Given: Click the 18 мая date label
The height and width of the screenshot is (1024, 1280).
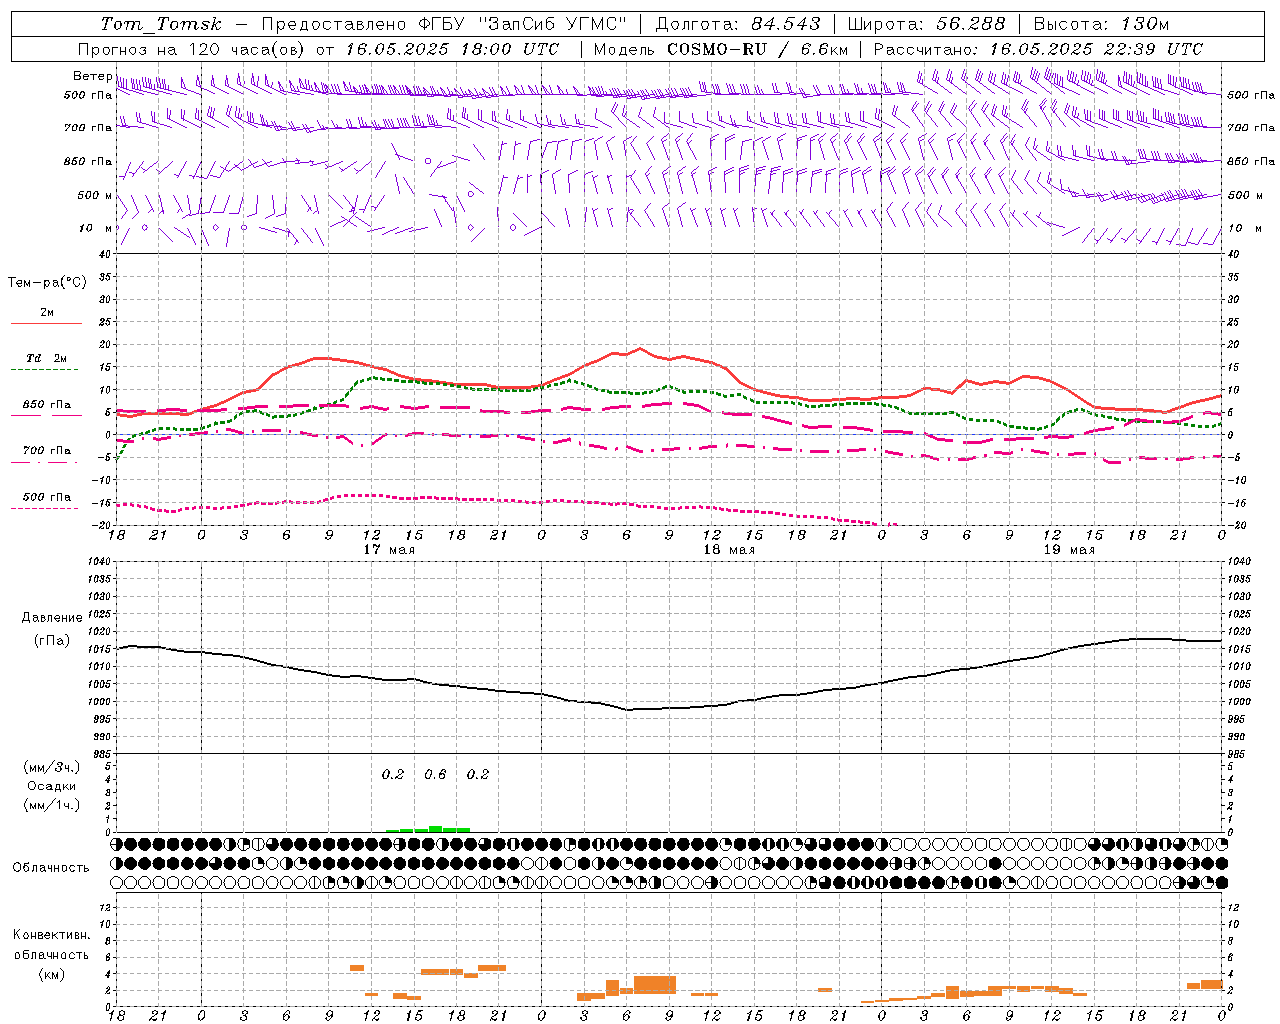Looking at the screenshot, I should click(729, 550).
